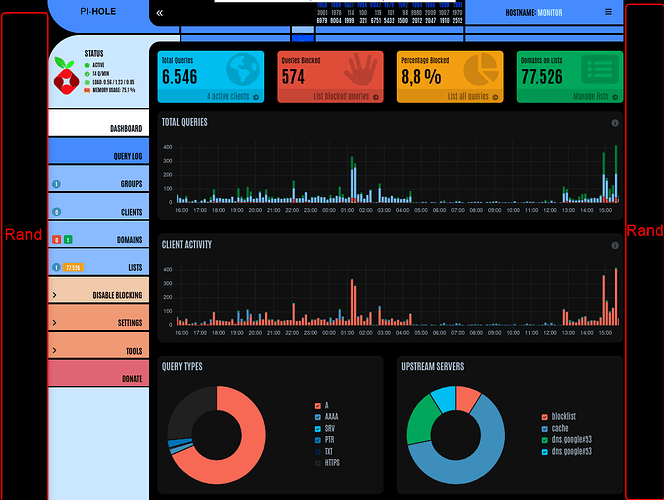Click list icon on Domains on Lists card
Viewport: 664px width, 500px height.
coord(601,70)
